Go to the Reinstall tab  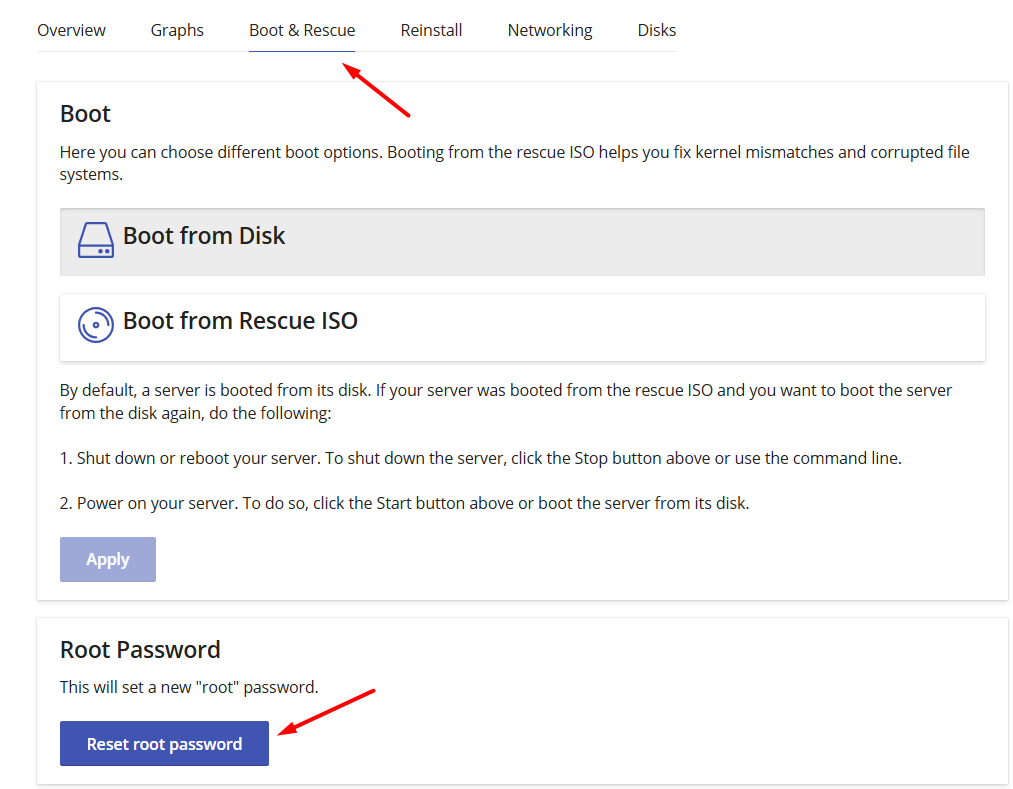(431, 30)
